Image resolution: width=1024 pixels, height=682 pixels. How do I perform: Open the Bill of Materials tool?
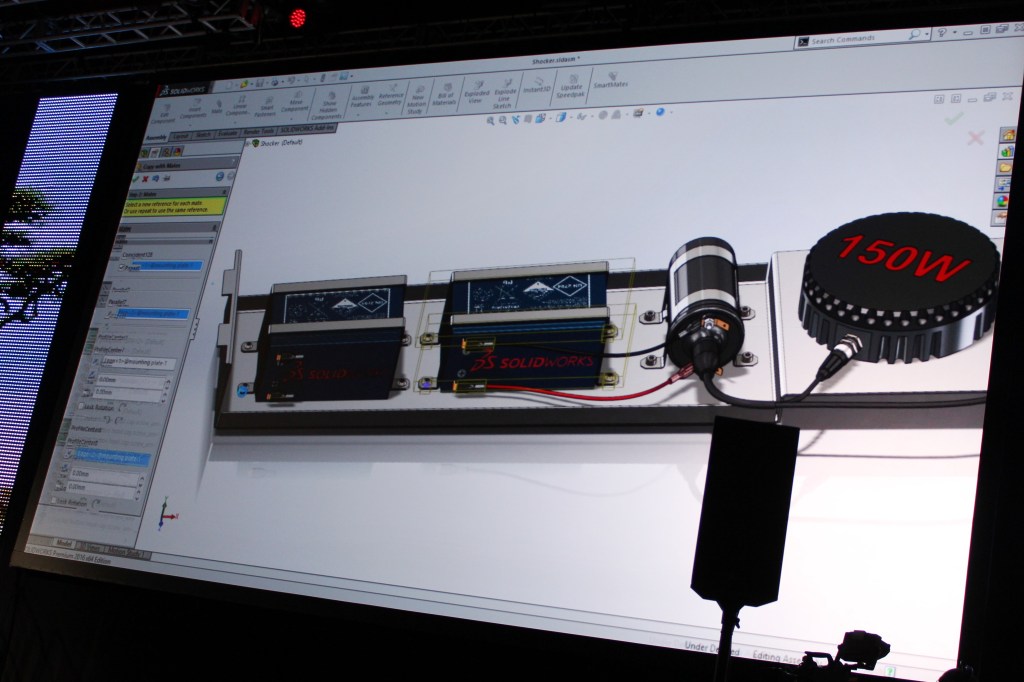click(444, 95)
